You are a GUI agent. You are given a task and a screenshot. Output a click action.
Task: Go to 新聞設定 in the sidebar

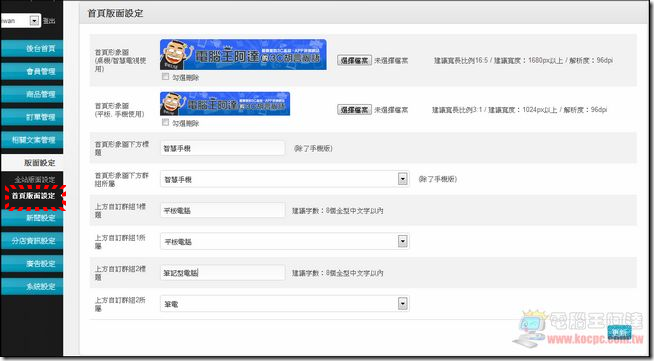[32, 218]
